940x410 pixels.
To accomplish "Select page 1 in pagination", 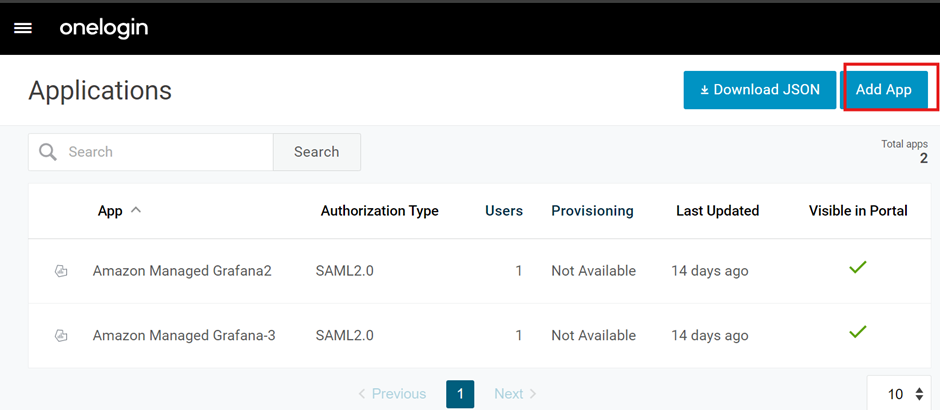I will [460, 394].
